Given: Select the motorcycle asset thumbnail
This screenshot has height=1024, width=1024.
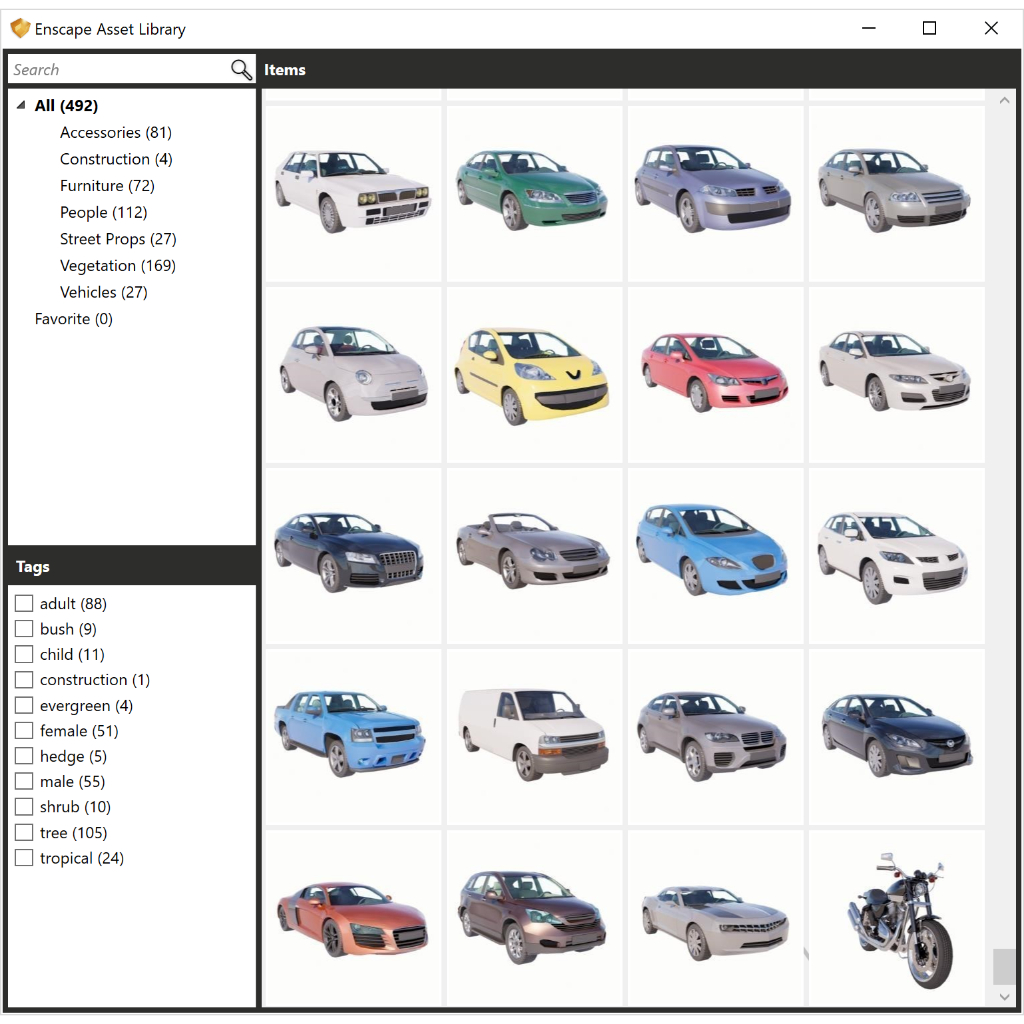Looking at the screenshot, I should (x=895, y=917).
